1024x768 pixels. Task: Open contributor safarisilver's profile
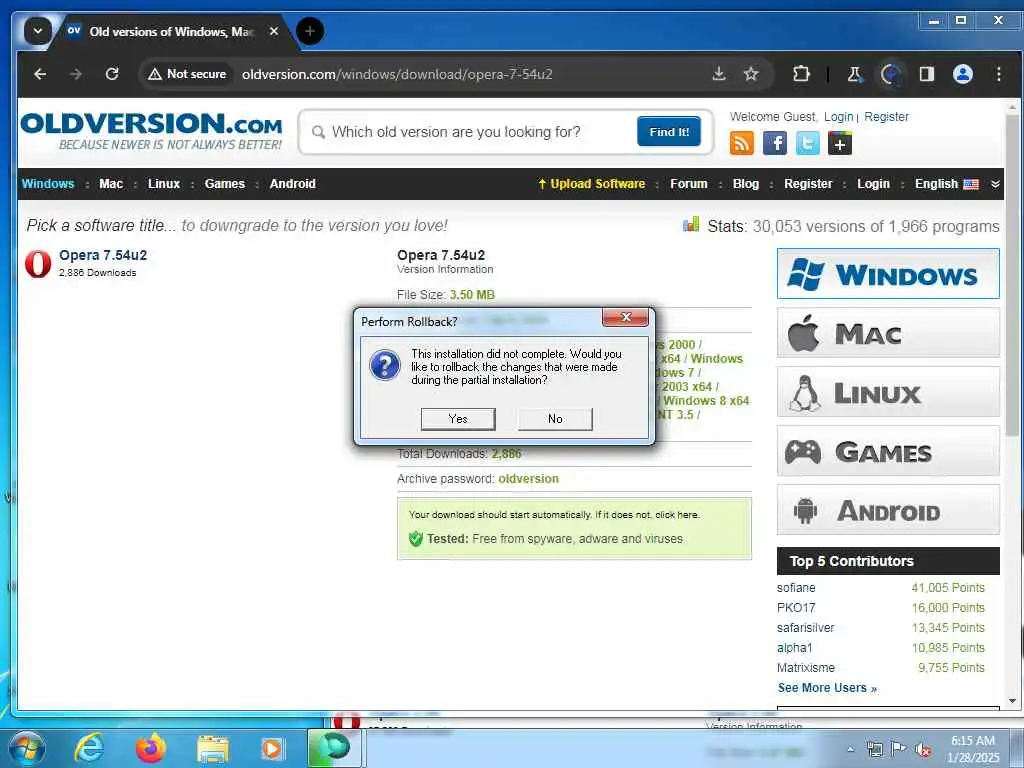(805, 628)
